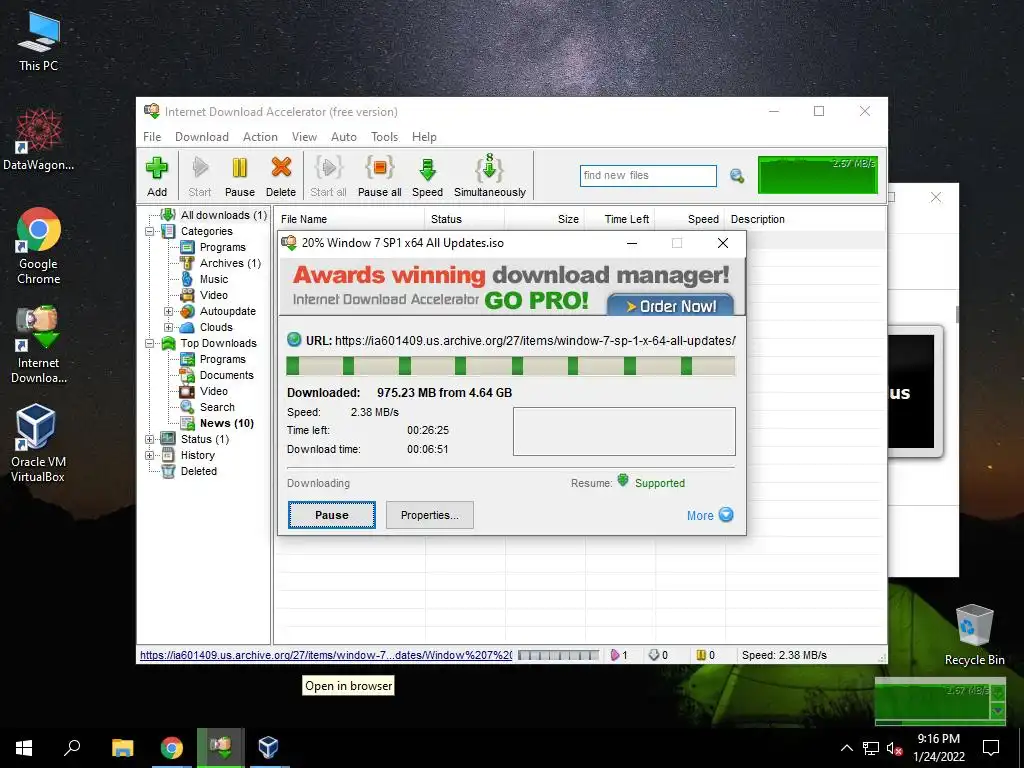This screenshot has height=768, width=1024.
Task: Click the Add download toolbar icon
Action: coord(157,176)
